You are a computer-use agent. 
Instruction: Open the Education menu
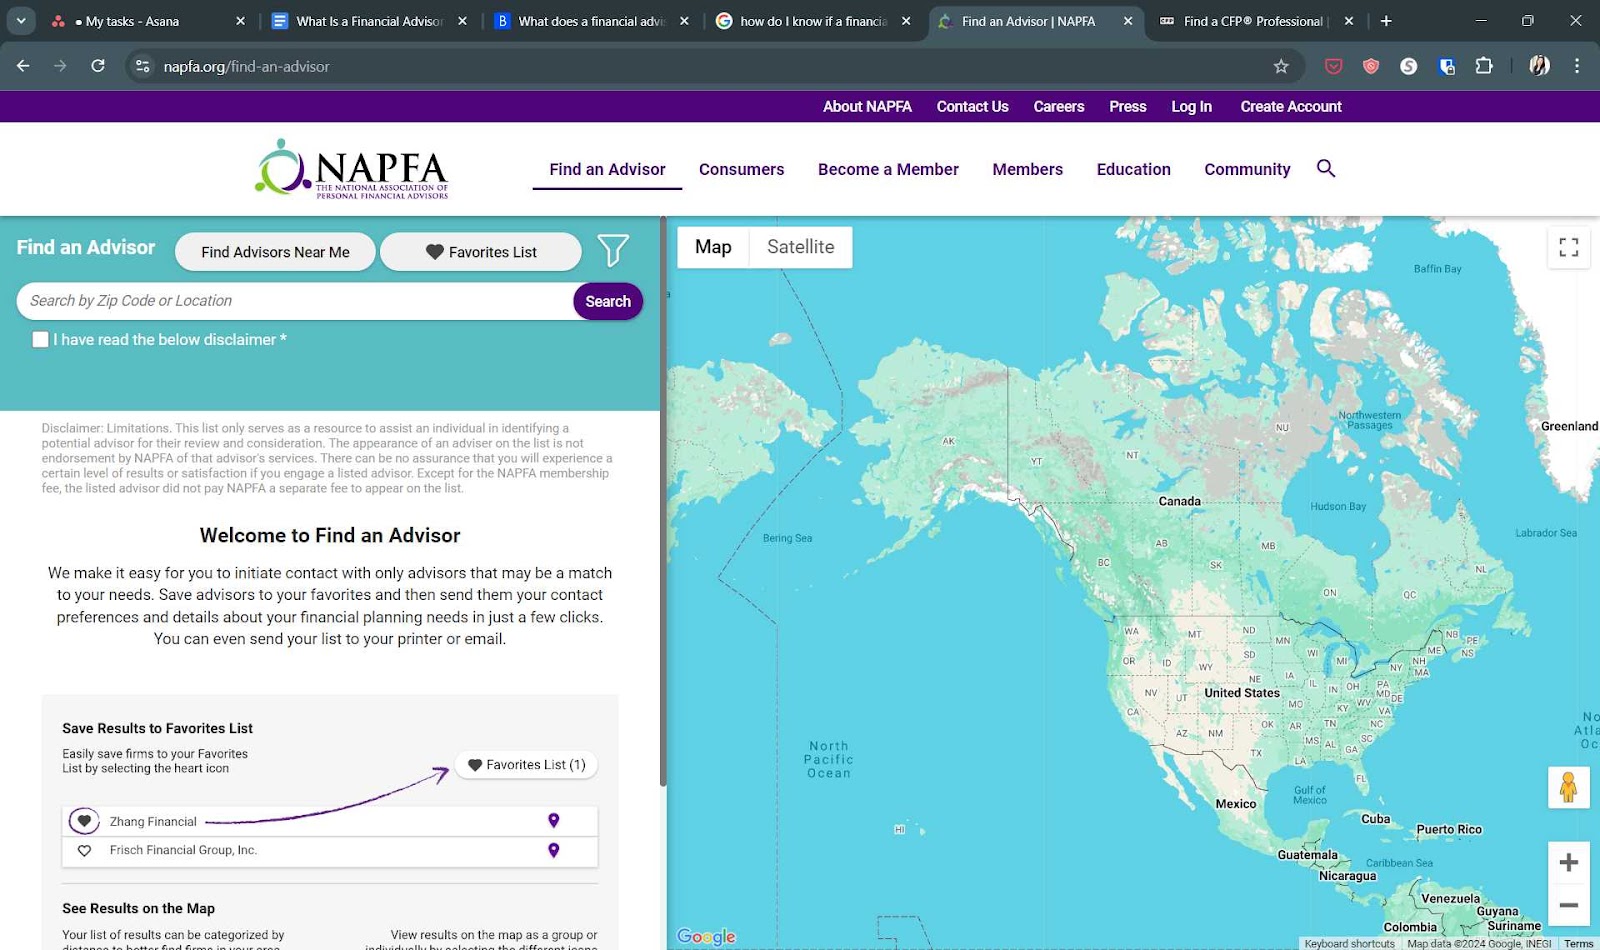(1133, 170)
